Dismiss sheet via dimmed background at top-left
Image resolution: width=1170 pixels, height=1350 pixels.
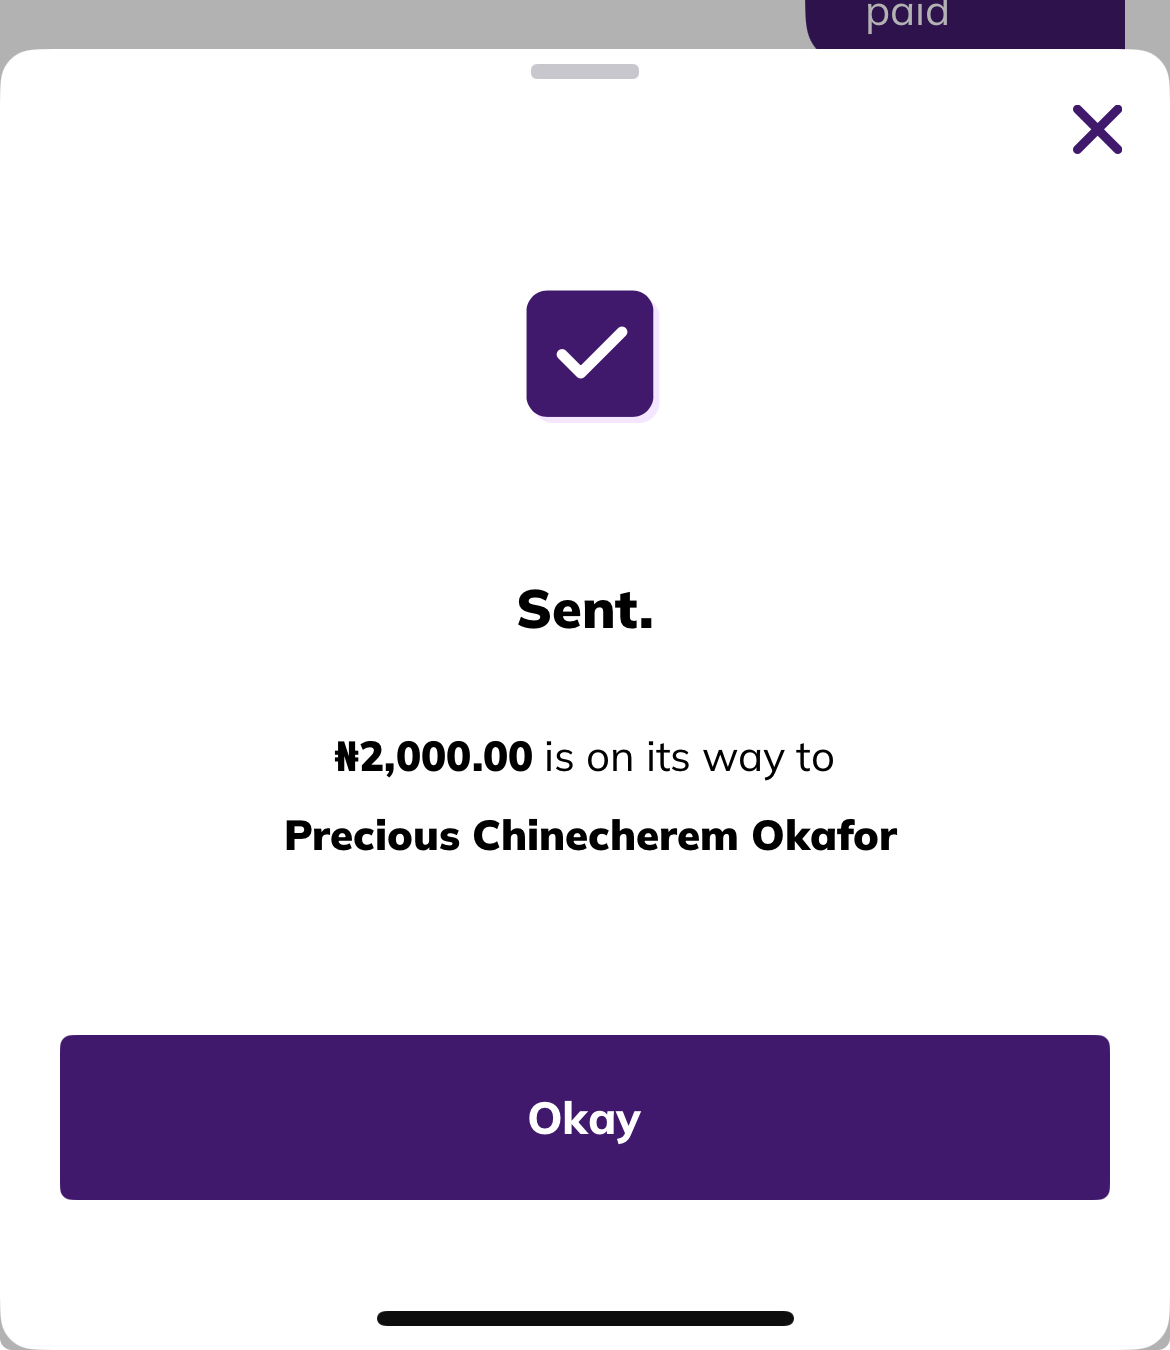pyautogui.click(x=200, y=20)
